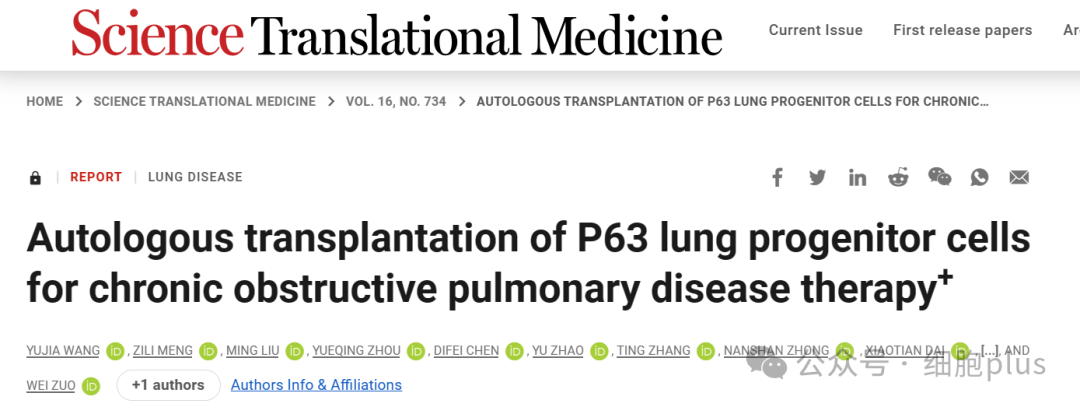Share article on LinkedIn
1080x407 pixels.
click(x=858, y=178)
